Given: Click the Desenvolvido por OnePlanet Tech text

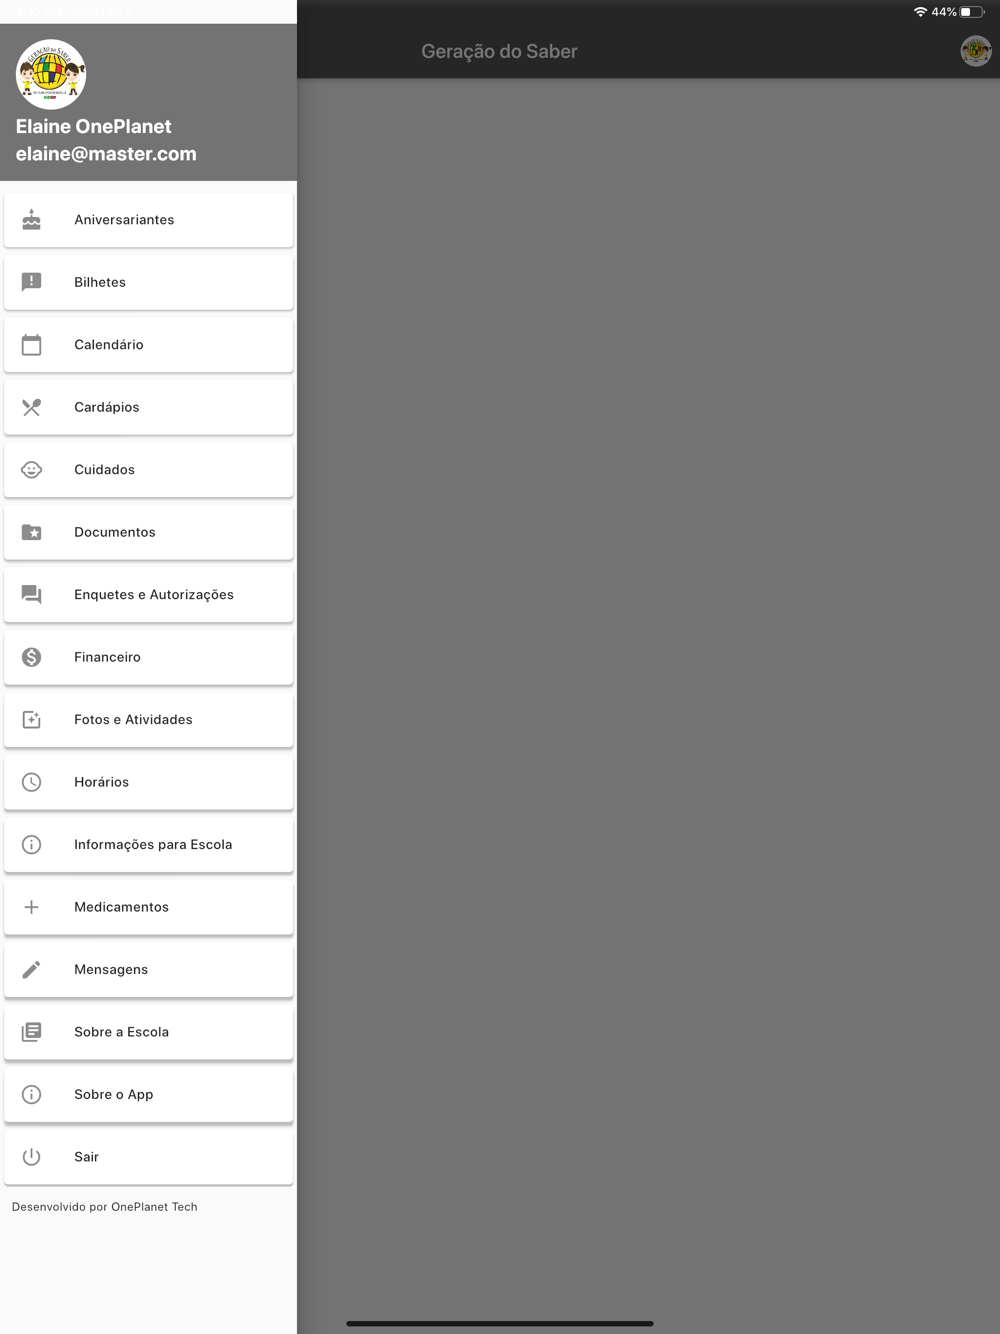Looking at the screenshot, I should tap(105, 1207).
